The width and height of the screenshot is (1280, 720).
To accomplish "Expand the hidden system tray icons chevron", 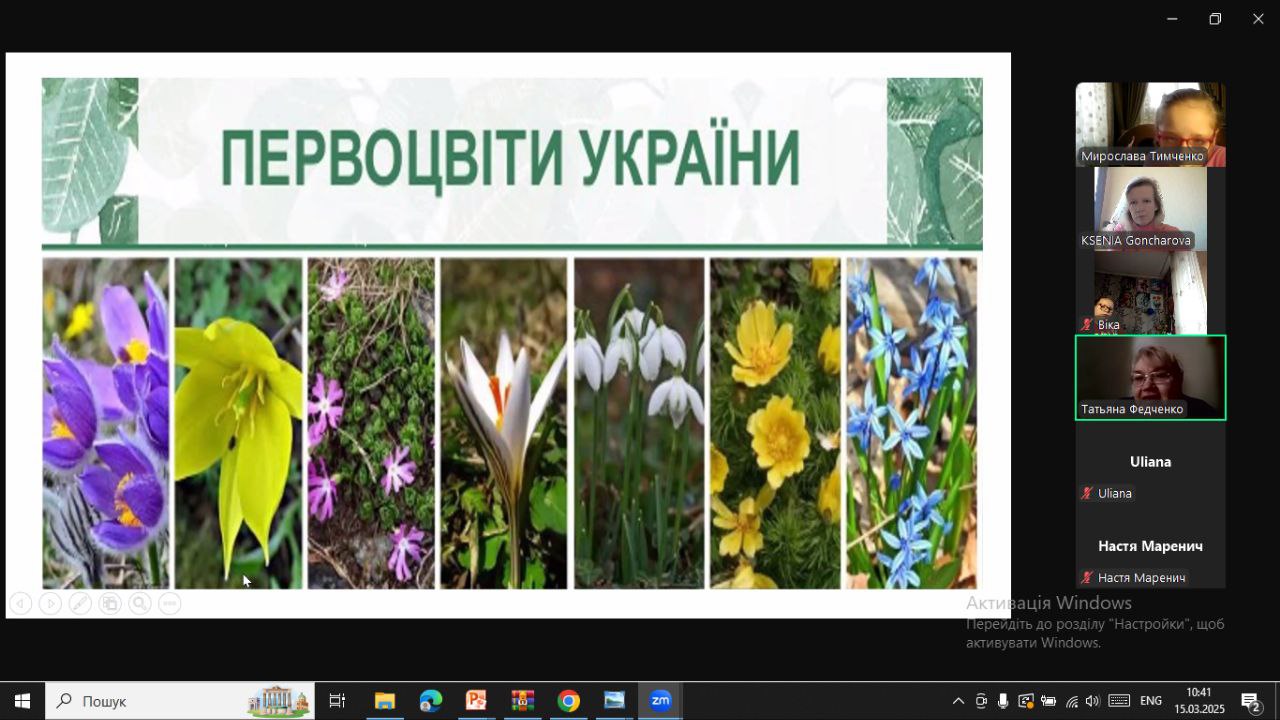I will click(958, 701).
